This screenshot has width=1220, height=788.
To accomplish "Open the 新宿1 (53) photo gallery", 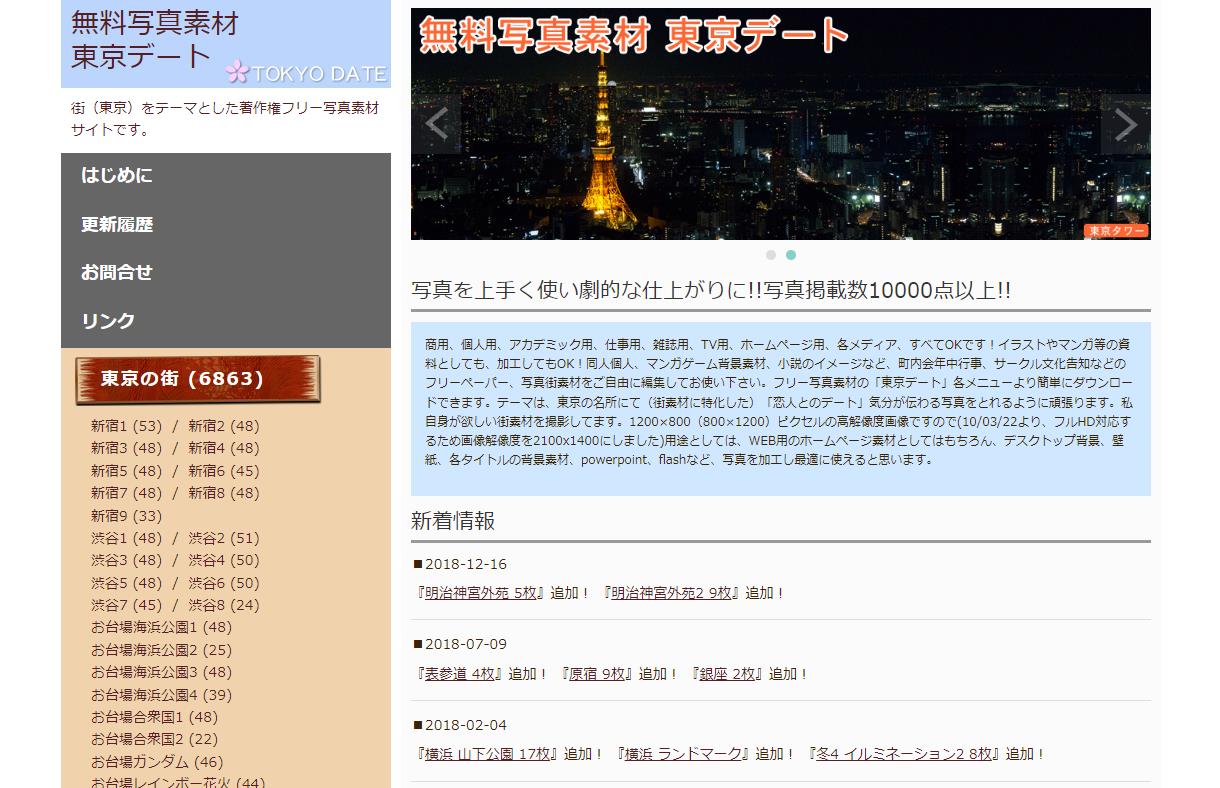I will click(126, 426).
